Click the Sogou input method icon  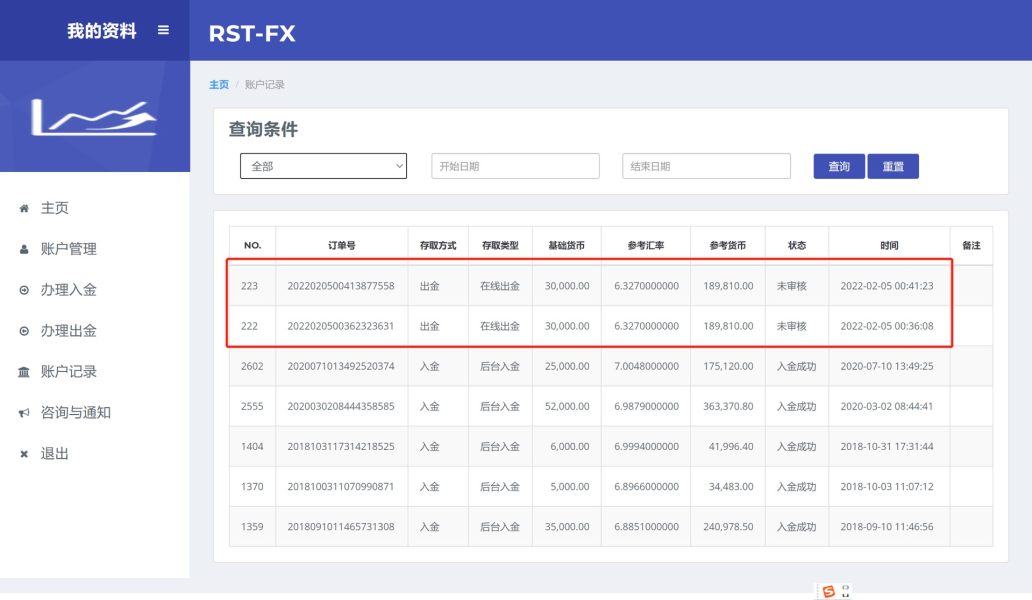pos(829,591)
